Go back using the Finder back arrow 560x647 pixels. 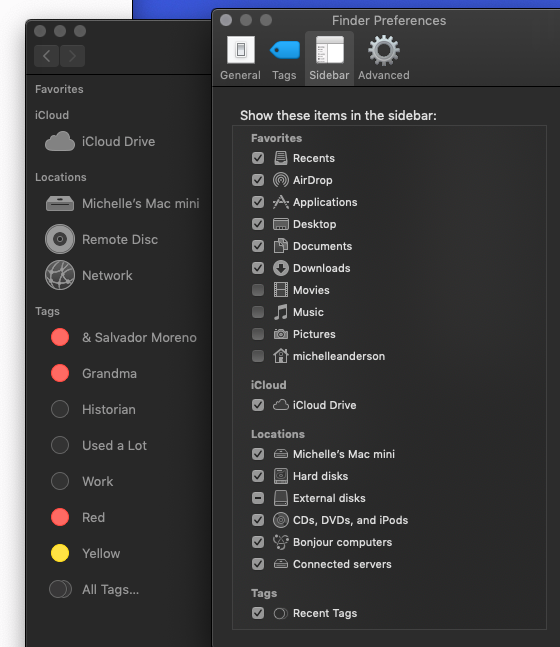click(x=47, y=56)
